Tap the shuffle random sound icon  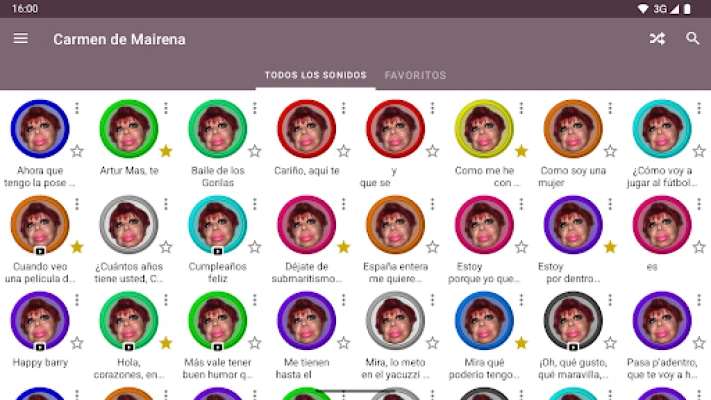657,39
